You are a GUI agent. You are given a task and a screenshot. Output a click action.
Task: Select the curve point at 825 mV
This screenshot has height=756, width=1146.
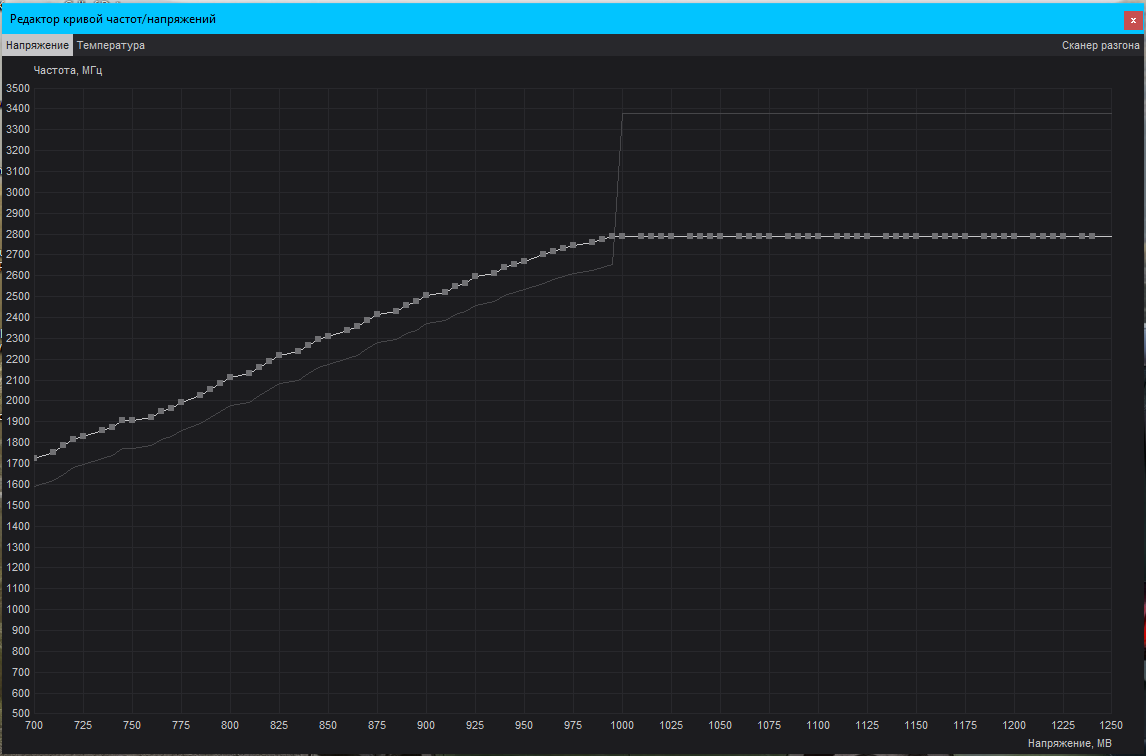coord(279,355)
